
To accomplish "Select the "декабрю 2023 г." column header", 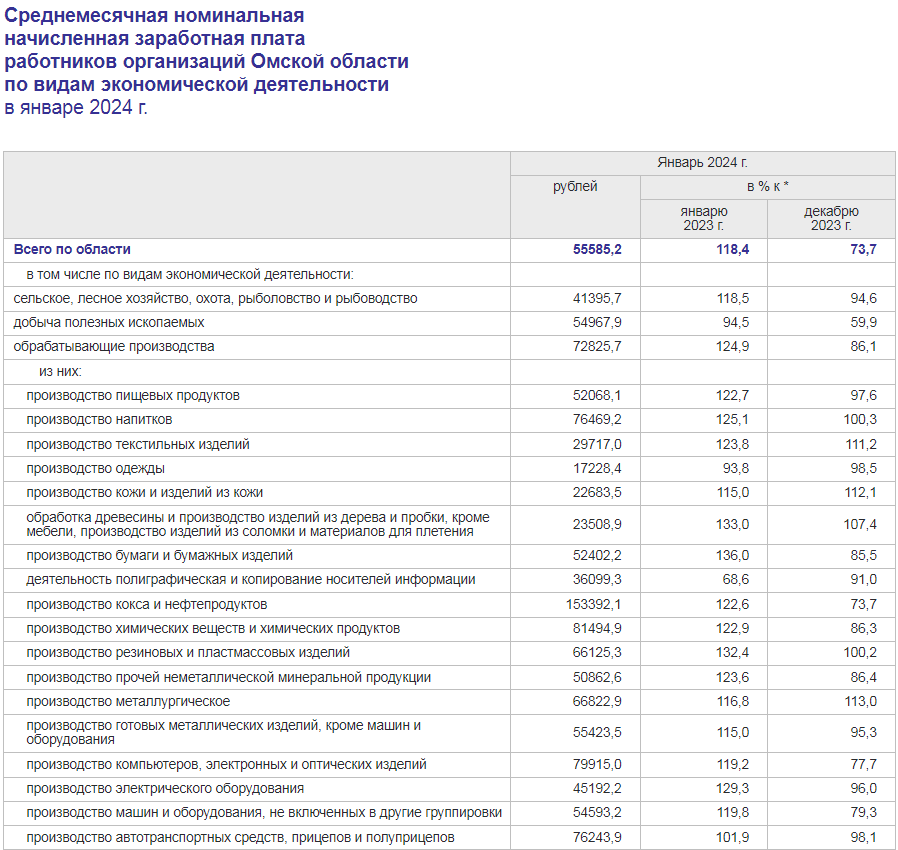I will point(831,218).
